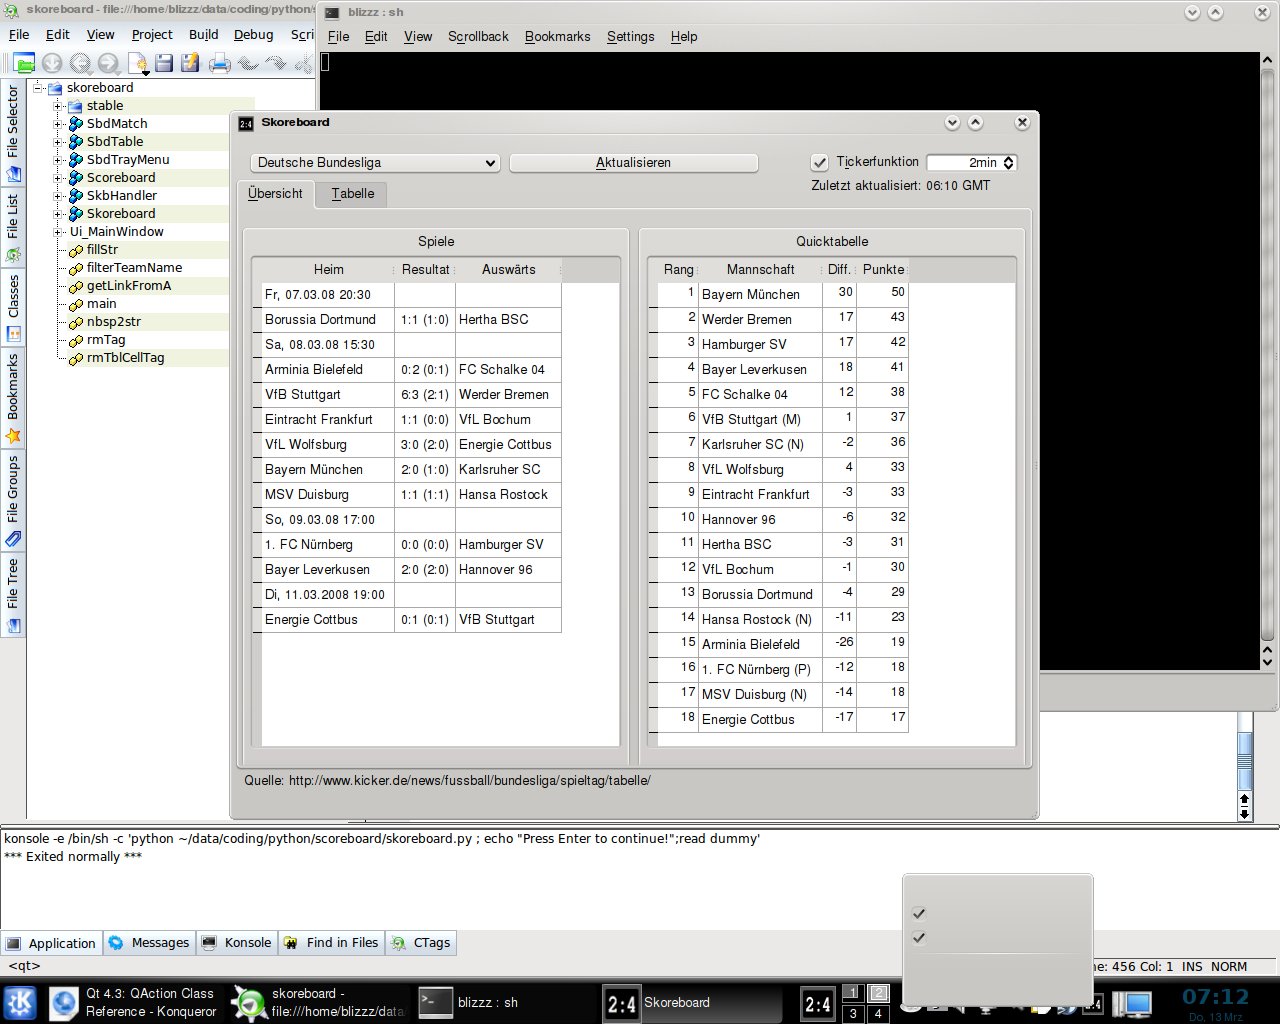This screenshot has height=1024, width=1280.
Task: Select the SbdMatch class in tree
Action: 116,123
